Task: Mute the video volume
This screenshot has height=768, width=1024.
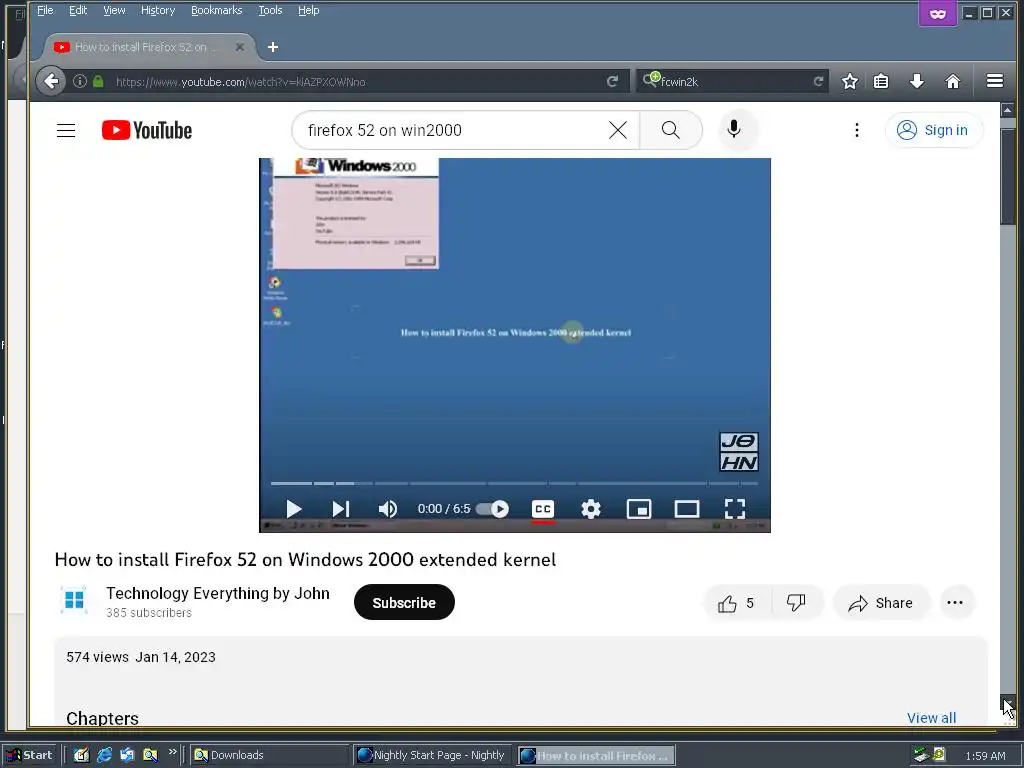Action: [388, 509]
